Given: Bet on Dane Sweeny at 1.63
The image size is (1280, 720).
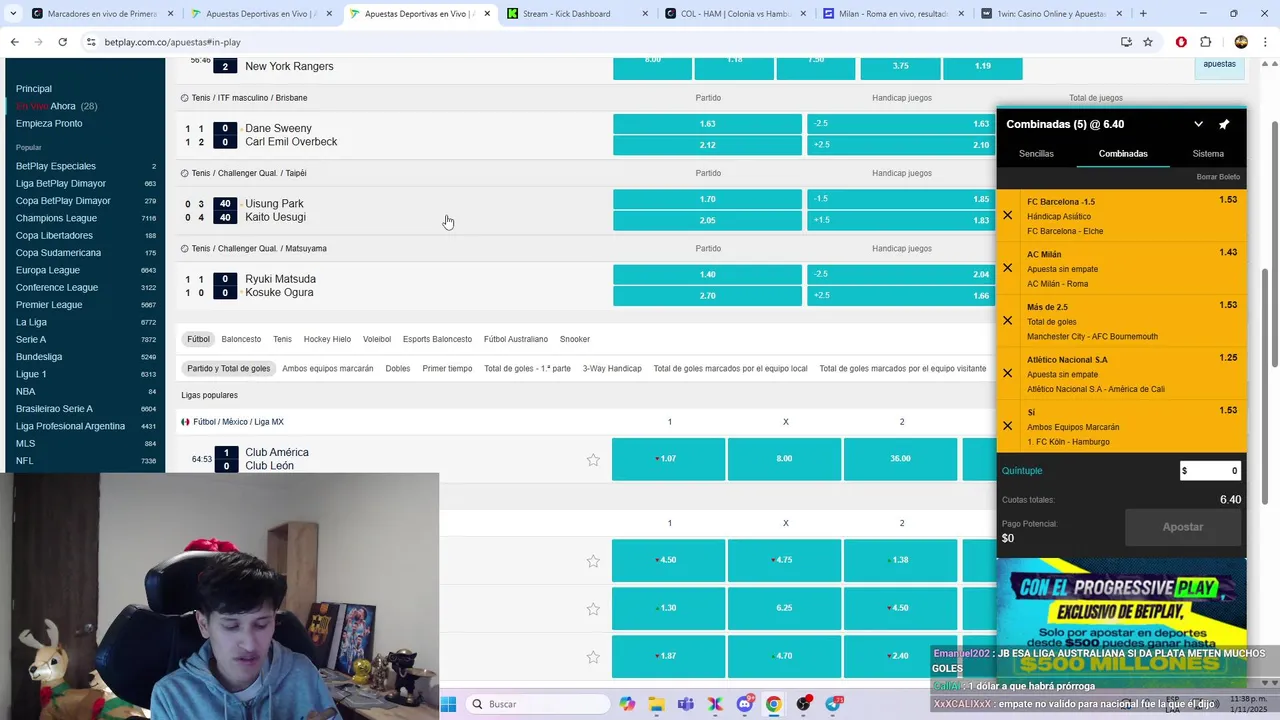Looking at the screenshot, I should (x=707, y=124).
